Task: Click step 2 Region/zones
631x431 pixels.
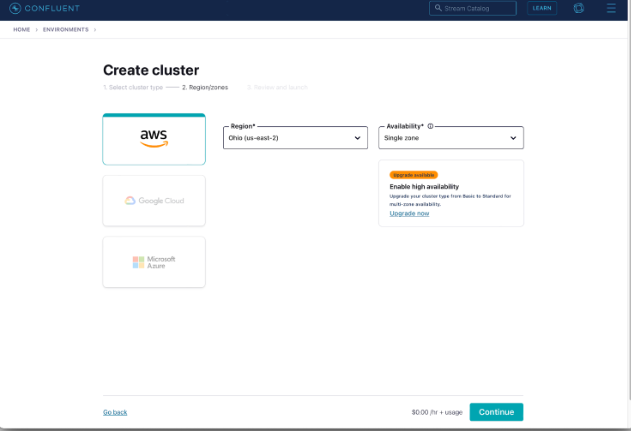Action: click(205, 87)
